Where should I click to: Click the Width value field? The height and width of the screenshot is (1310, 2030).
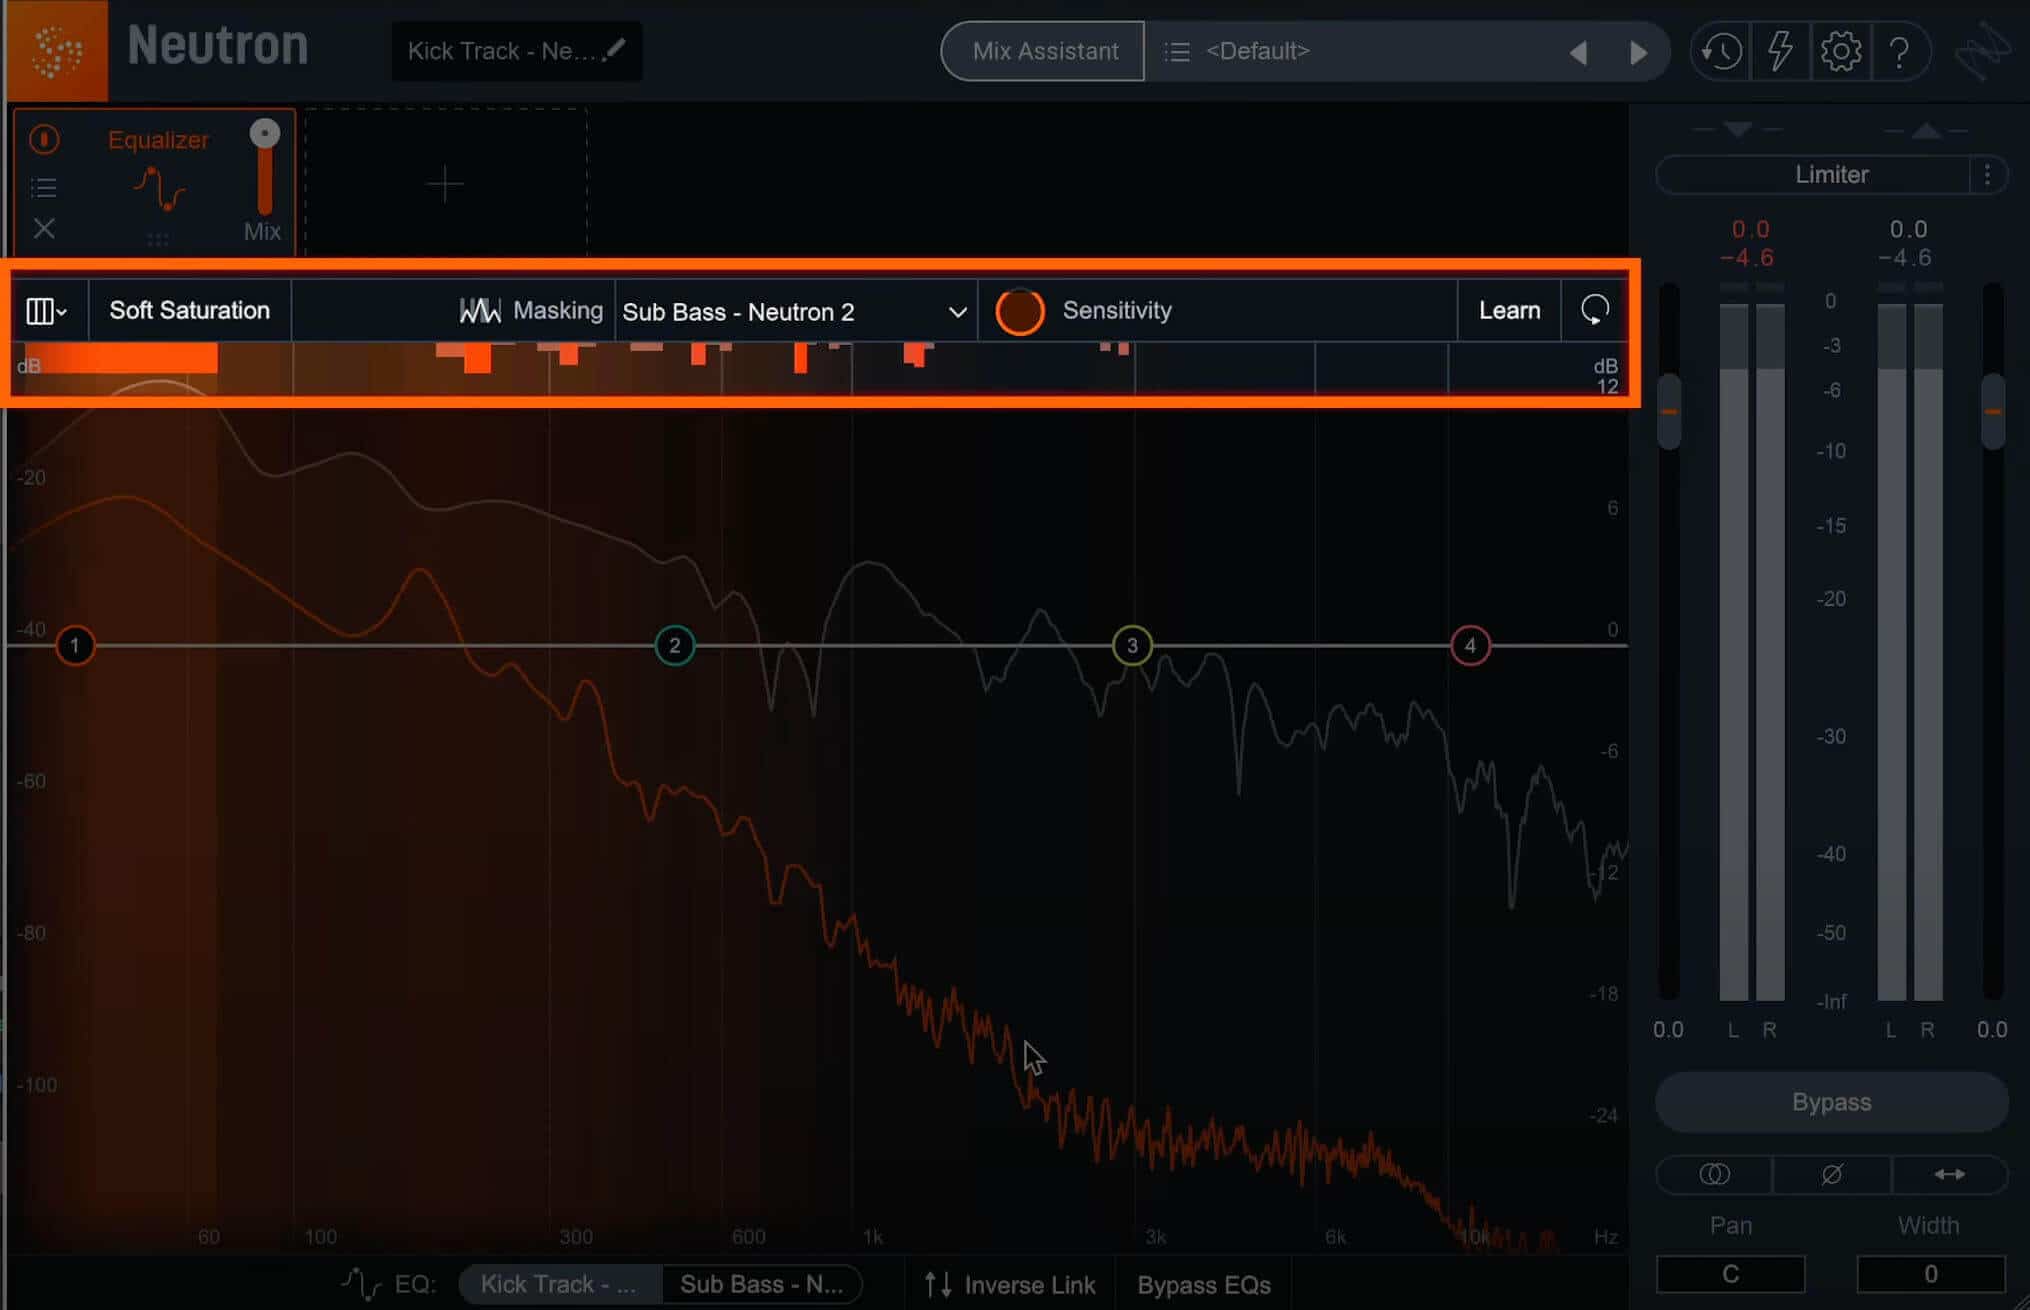pyautogui.click(x=1931, y=1274)
